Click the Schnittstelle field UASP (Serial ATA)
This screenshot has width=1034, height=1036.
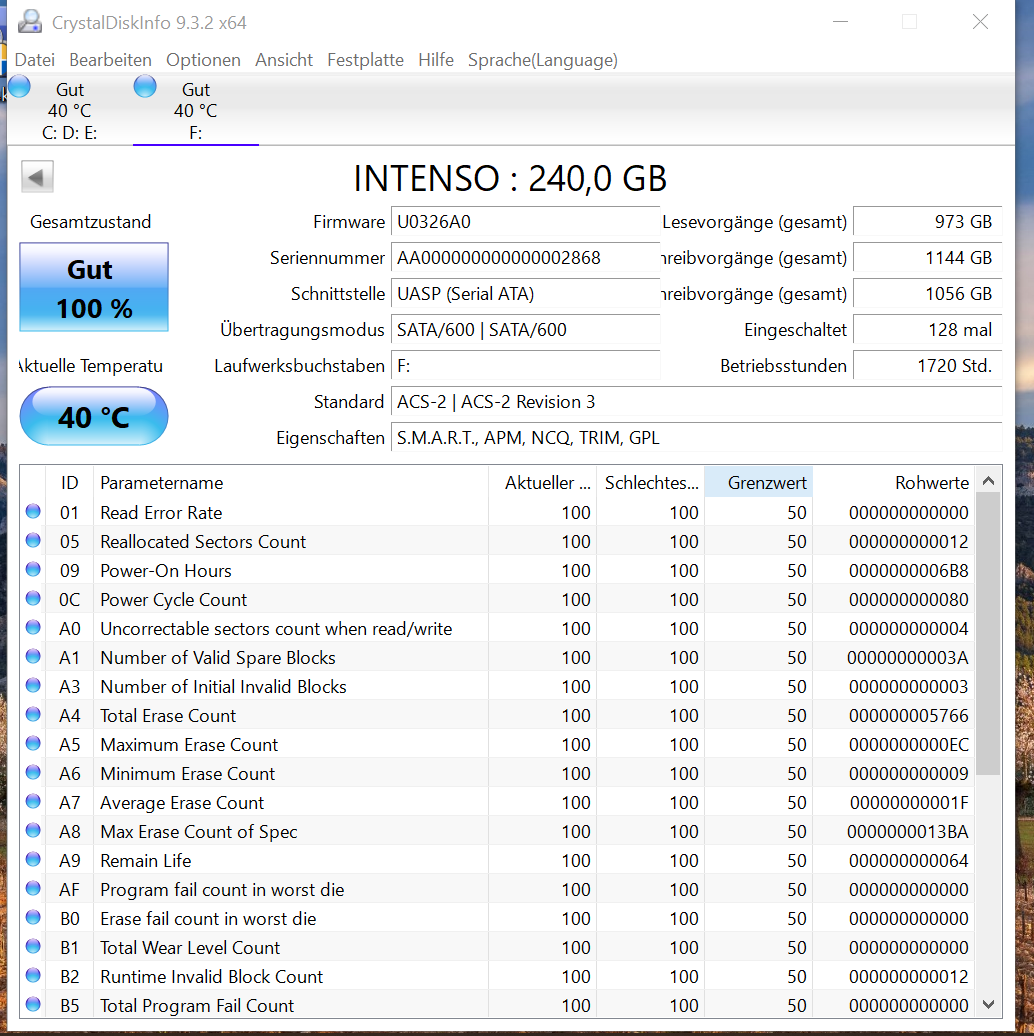click(x=525, y=293)
